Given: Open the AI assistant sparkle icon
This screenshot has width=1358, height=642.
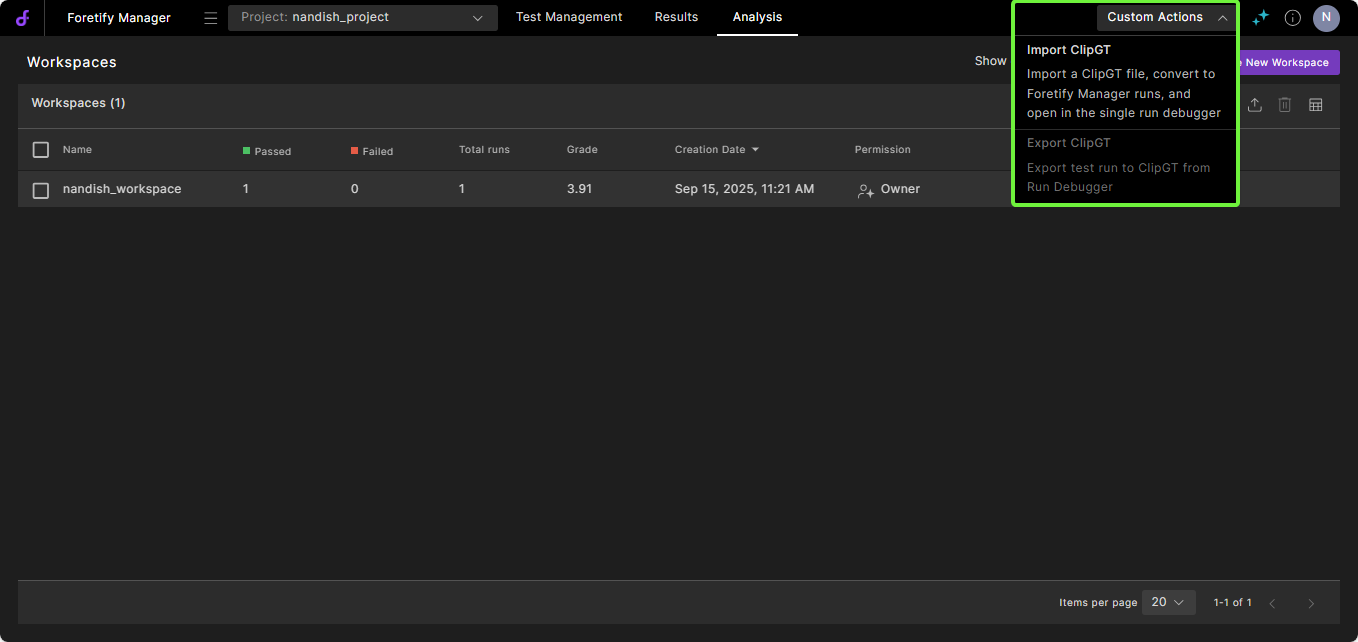Looking at the screenshot, I should coord(1260,18).
